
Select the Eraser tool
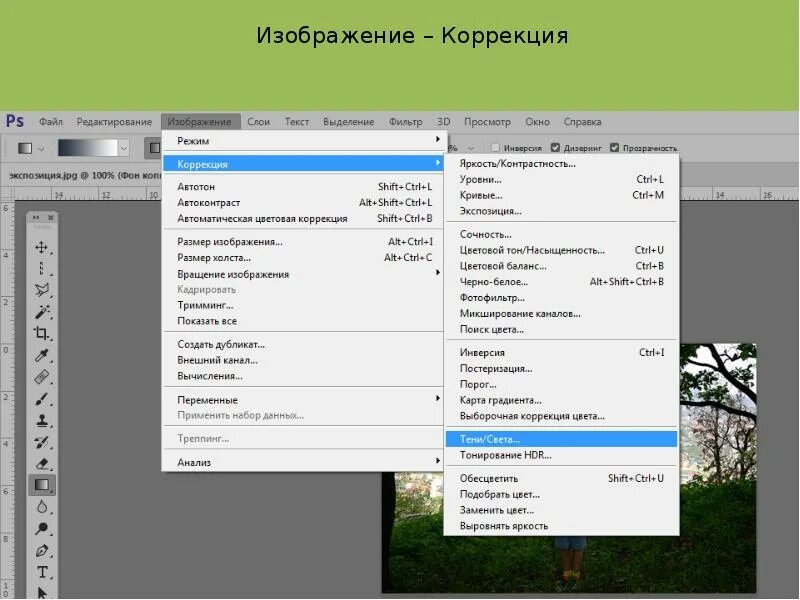[41, 464]
